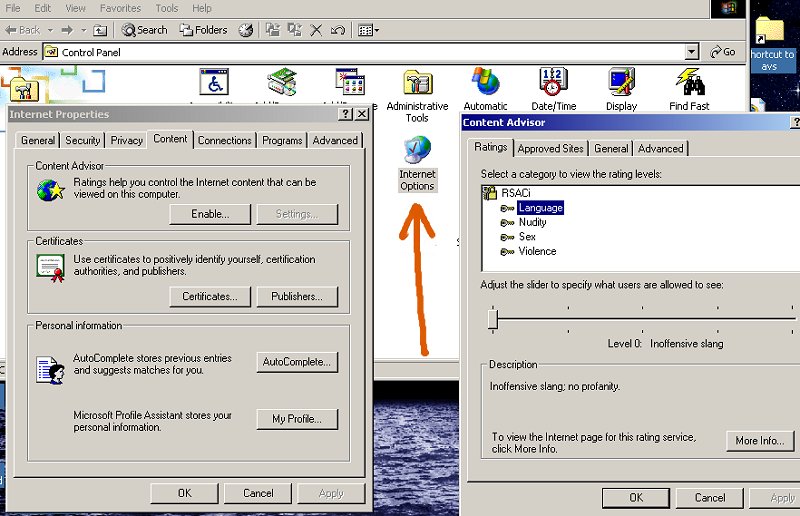Click the Views toolbar dropdown button
Viewport: 800px width, 516px height.
(368, 30)
